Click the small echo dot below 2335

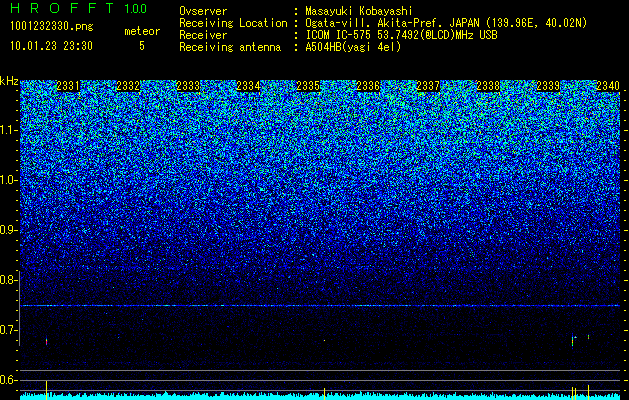(324, 341)
